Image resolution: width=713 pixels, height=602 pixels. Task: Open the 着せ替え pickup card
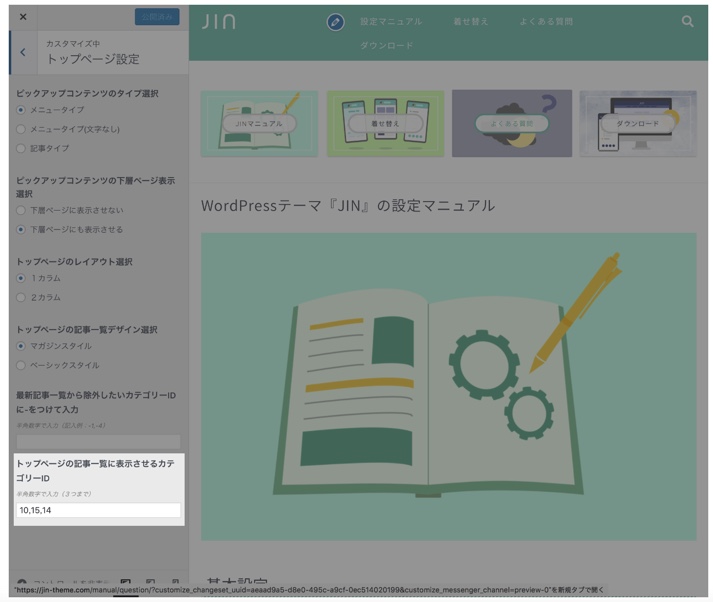[386, 123]
